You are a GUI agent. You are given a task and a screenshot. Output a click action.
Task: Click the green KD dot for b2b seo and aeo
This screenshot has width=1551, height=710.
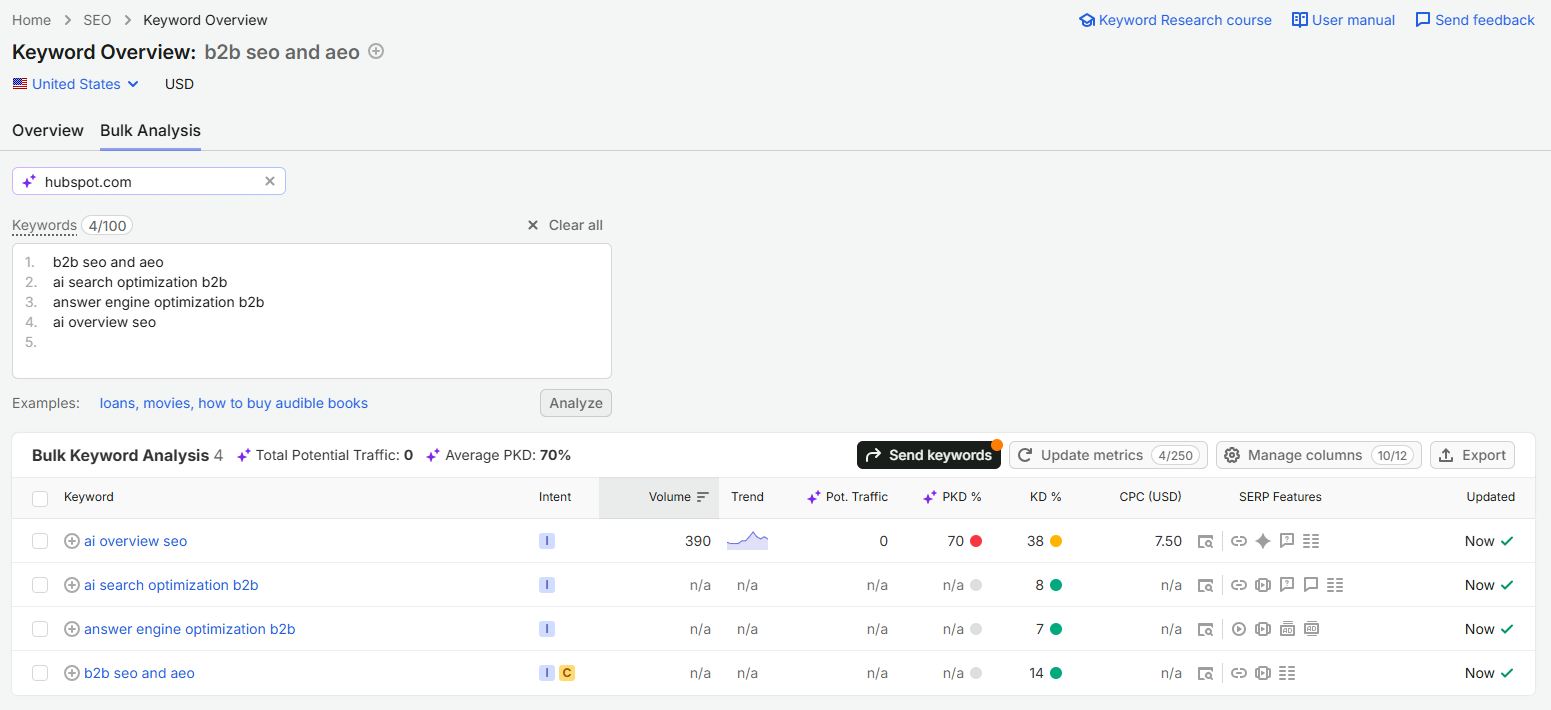[1056, 673]
